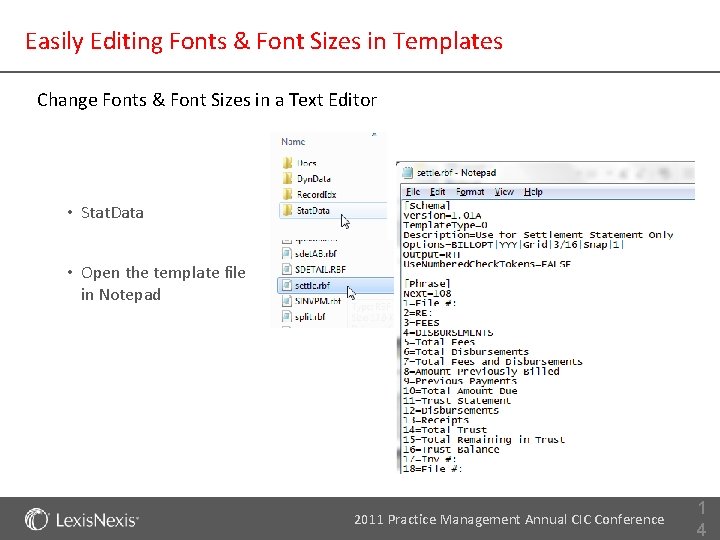Click the Description=Use for Settlement Statement line
Image resolution: width=720 pixels, height=540 pixels.
[x=538, y=235]
